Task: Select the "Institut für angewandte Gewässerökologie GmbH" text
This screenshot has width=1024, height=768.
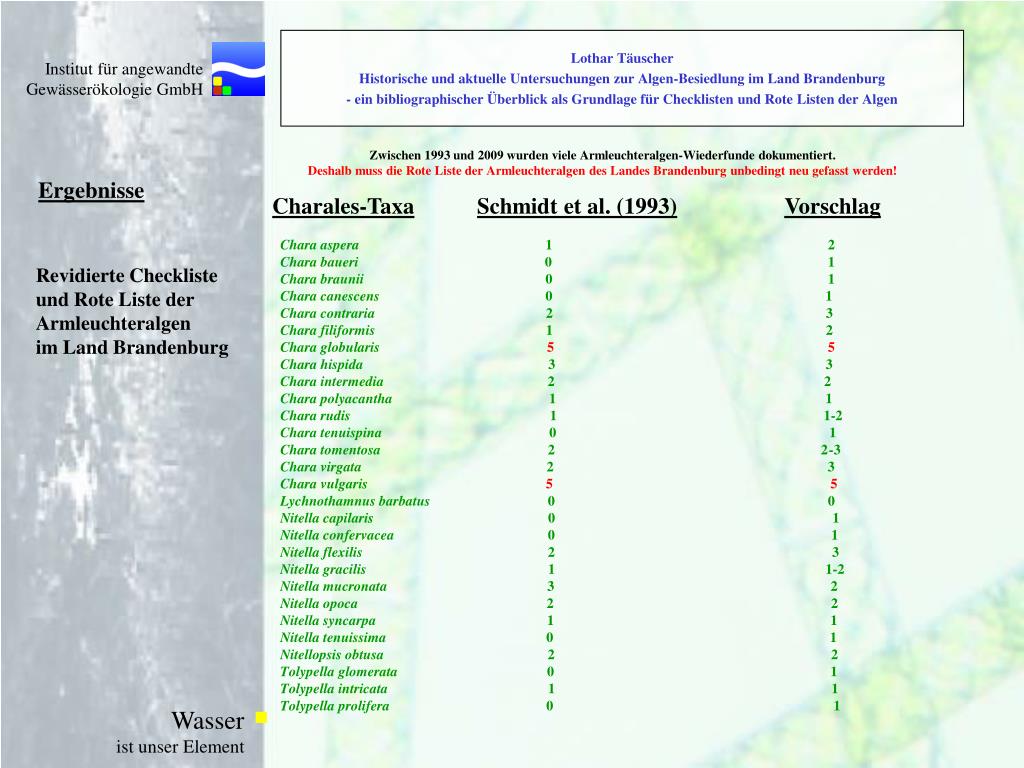Action: 115,79
